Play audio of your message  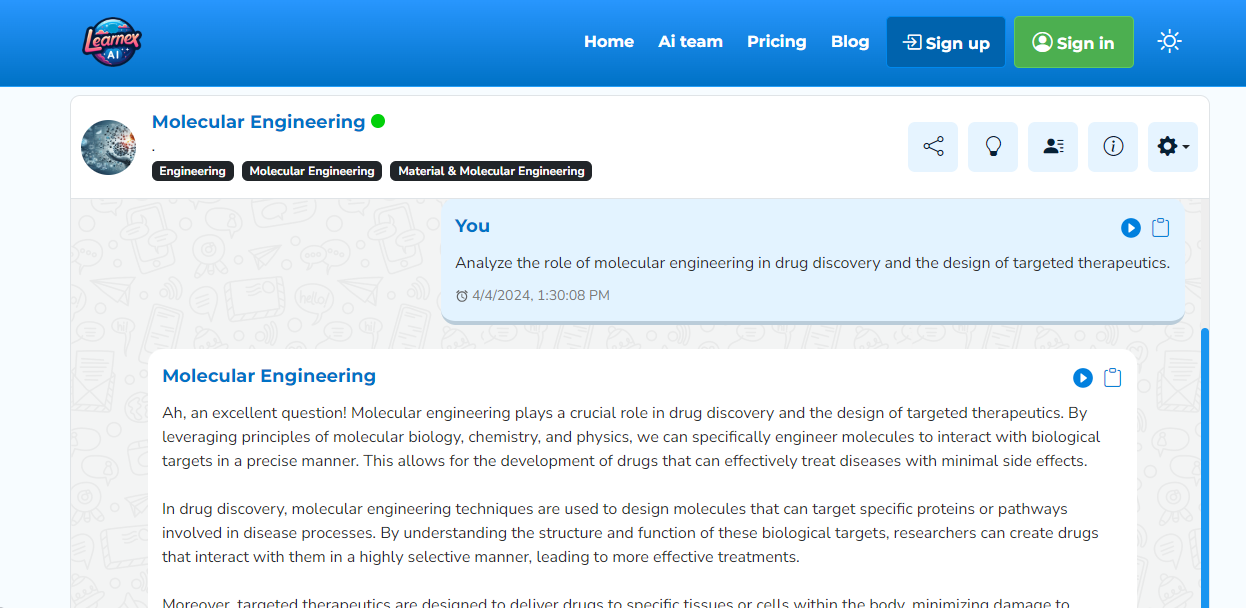1131,228
